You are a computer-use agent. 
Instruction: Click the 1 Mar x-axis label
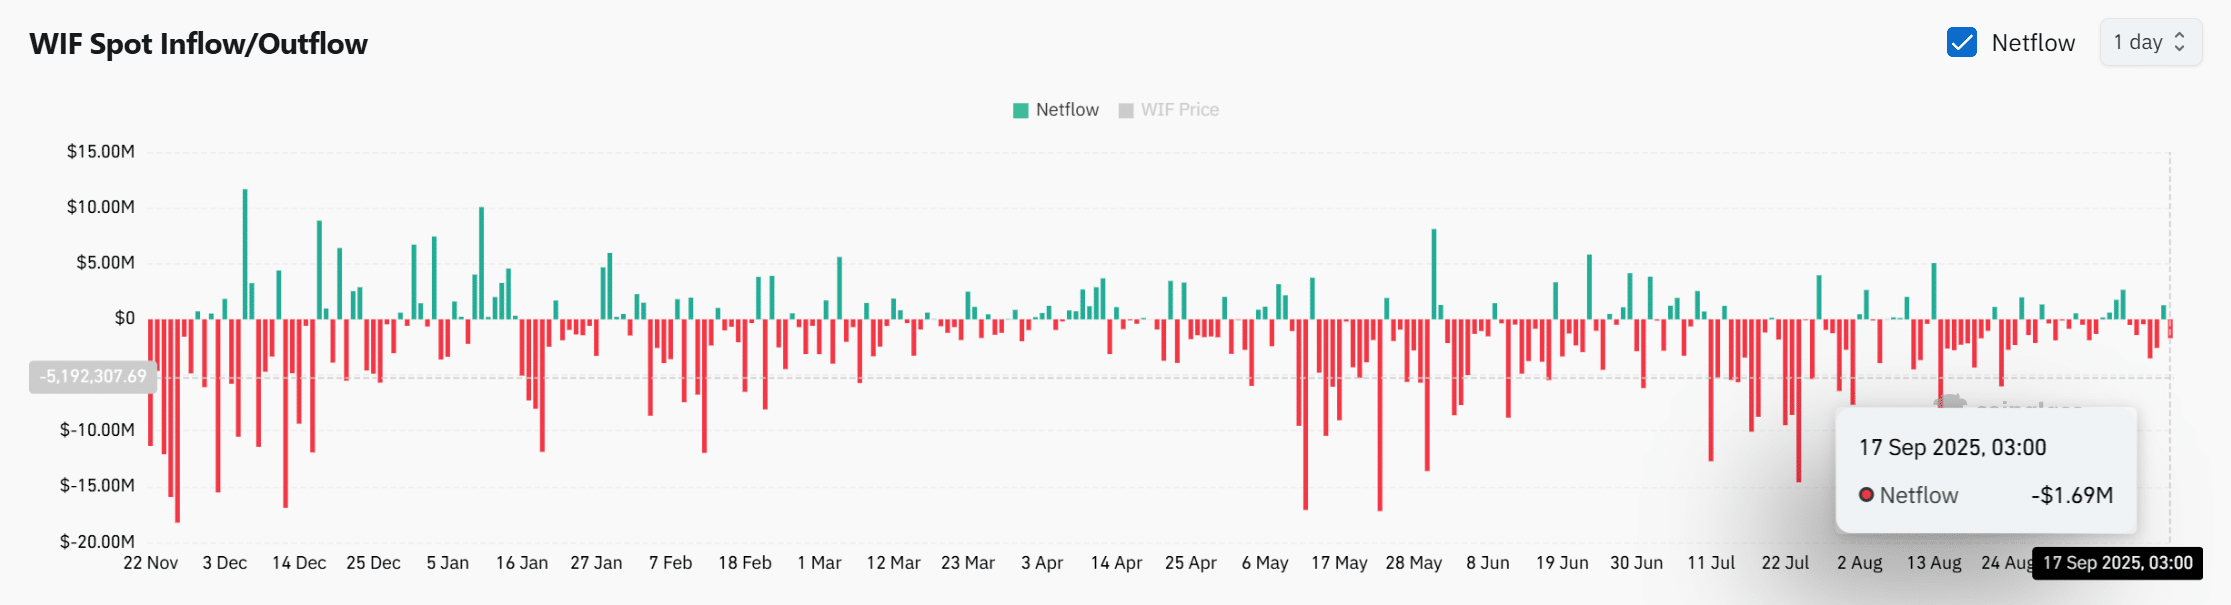coord(819,563)
